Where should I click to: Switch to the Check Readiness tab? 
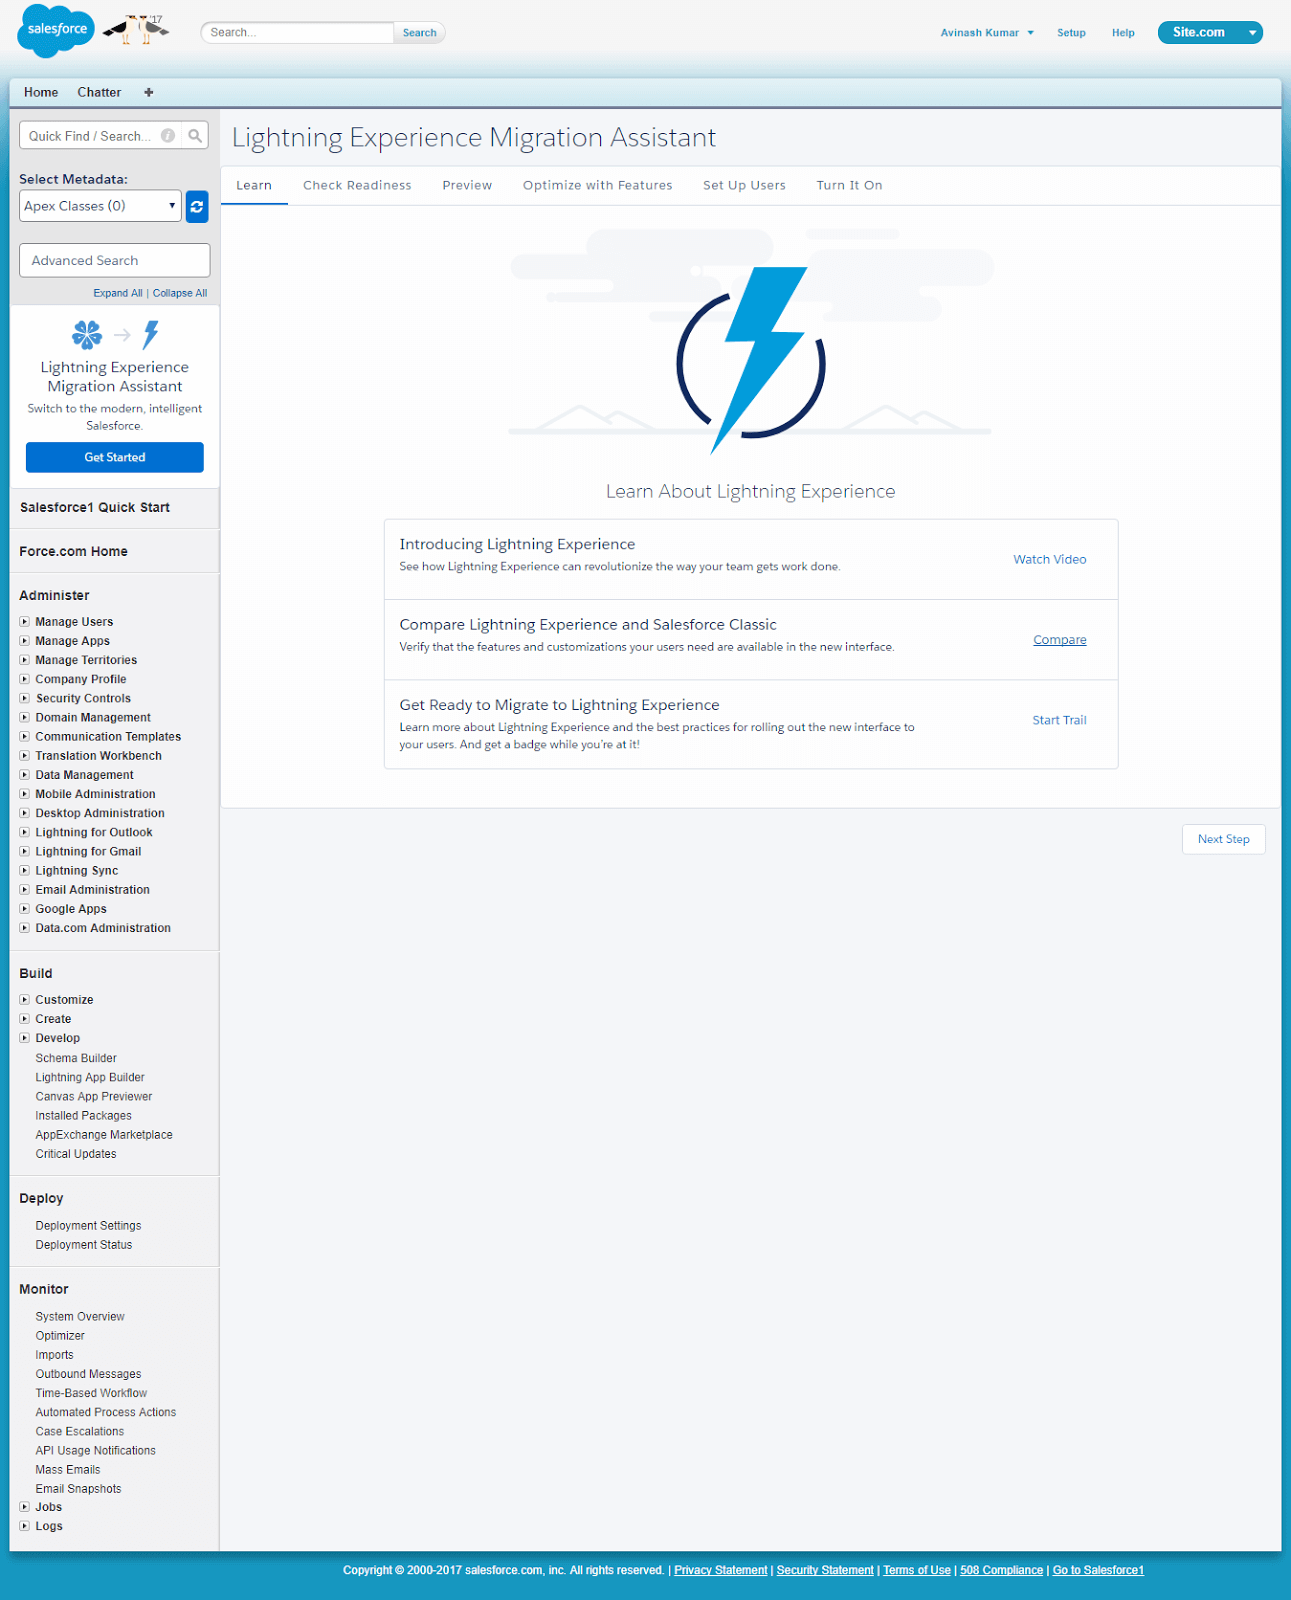[357, 185]
